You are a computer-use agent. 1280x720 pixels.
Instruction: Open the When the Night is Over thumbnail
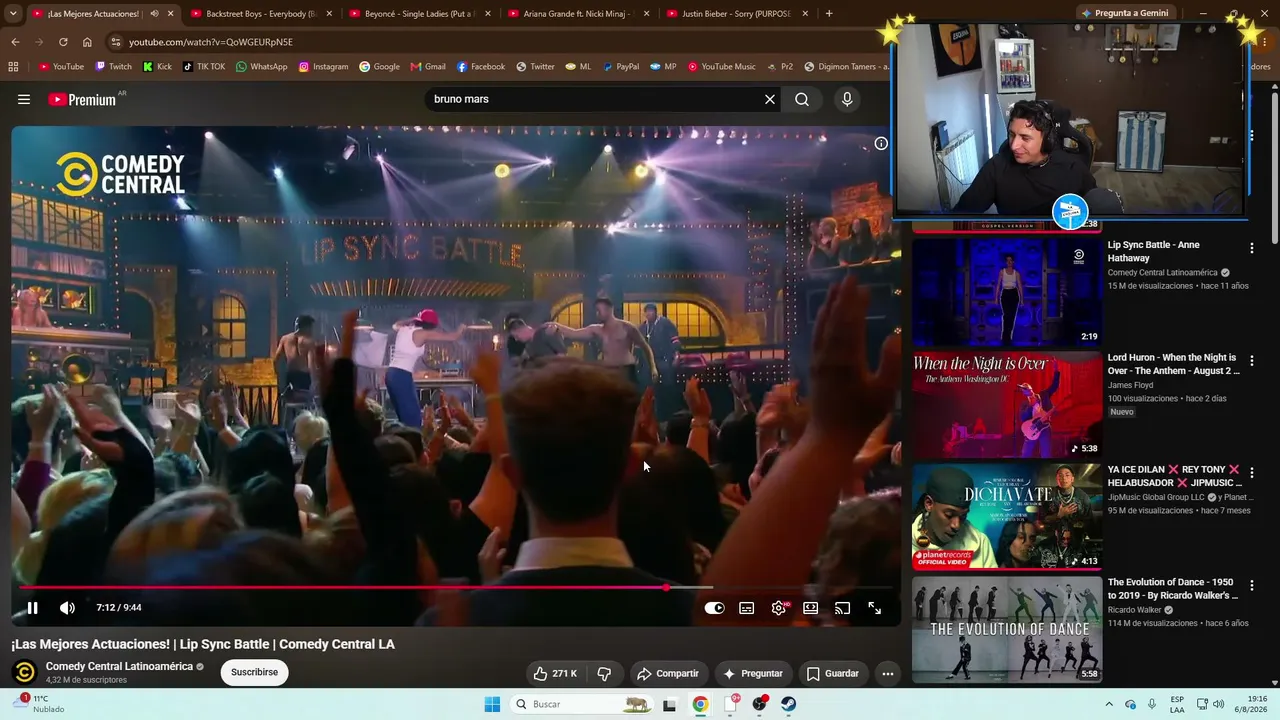[x=1007, y=404]
